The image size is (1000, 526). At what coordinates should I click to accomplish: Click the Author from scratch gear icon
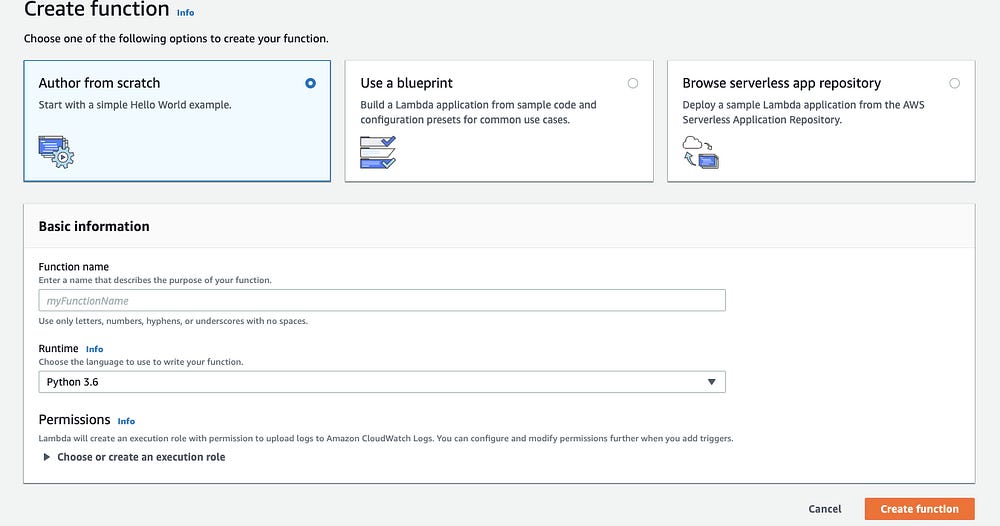(57, 150)
